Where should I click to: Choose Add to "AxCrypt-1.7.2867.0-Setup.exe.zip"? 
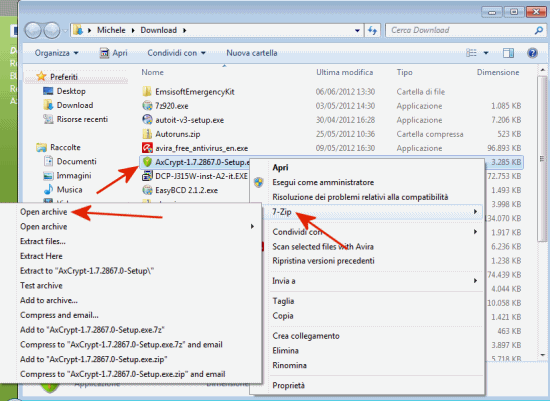(94, 359)
